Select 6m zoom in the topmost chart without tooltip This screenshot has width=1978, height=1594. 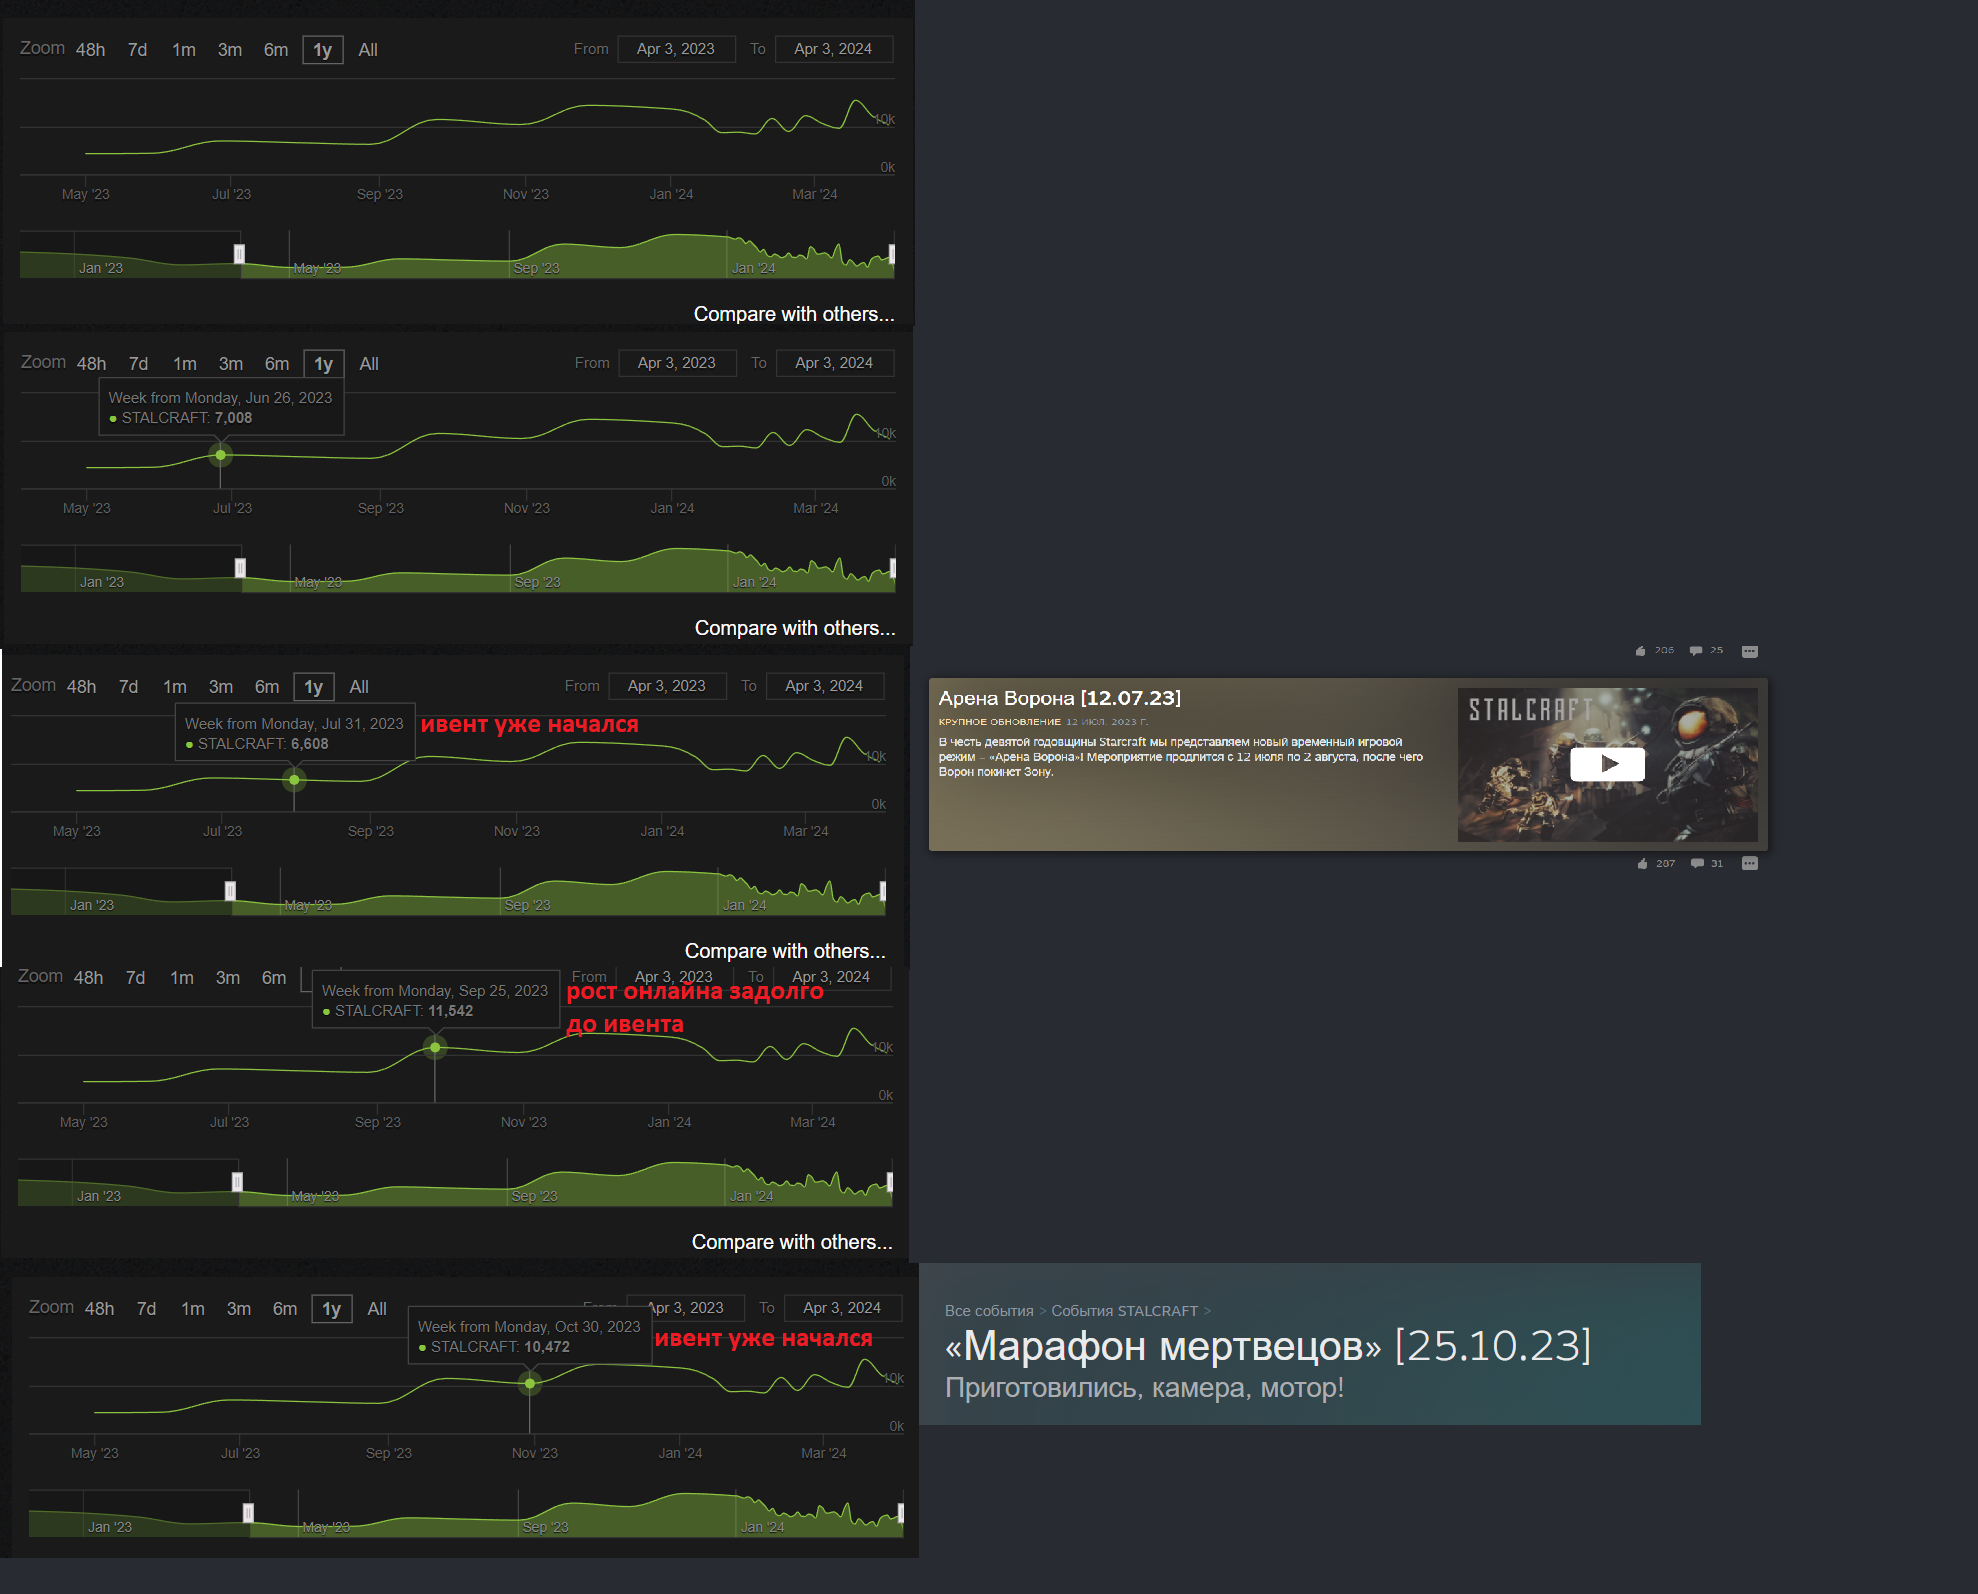[x=275, y=50]
